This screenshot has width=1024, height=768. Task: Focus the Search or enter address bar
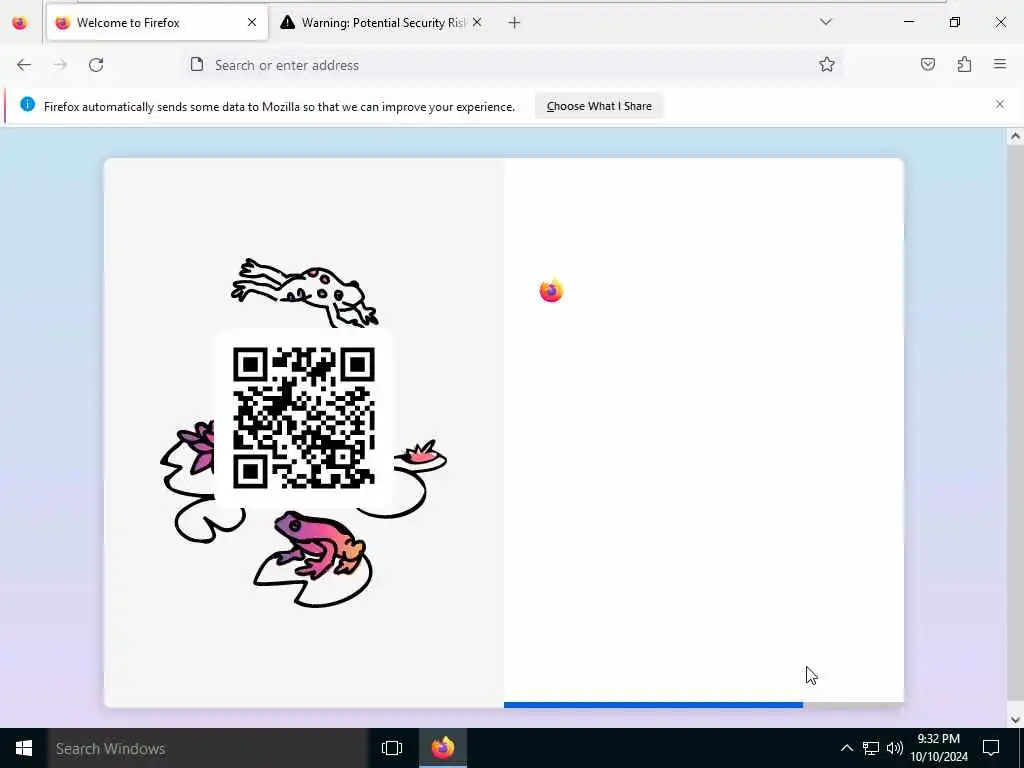(x=512, y=65)
